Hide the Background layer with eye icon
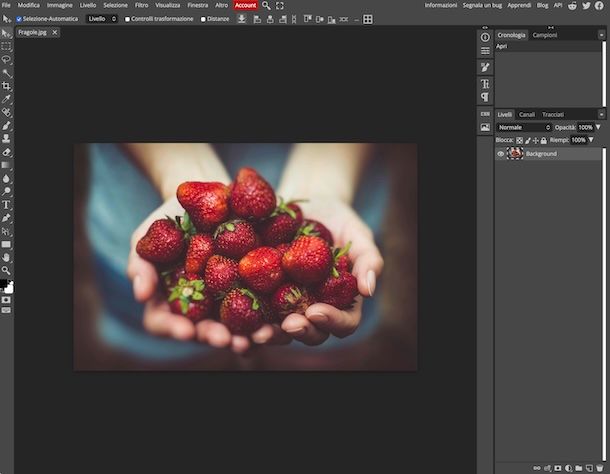This screenshot has height=474, width=610. [501, 154]
